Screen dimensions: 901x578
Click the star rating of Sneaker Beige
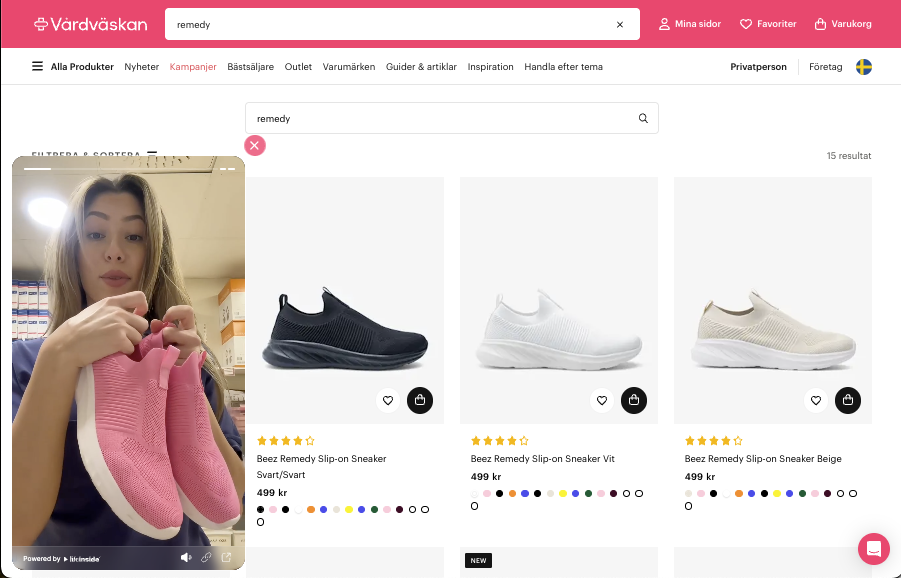(714, 441)
